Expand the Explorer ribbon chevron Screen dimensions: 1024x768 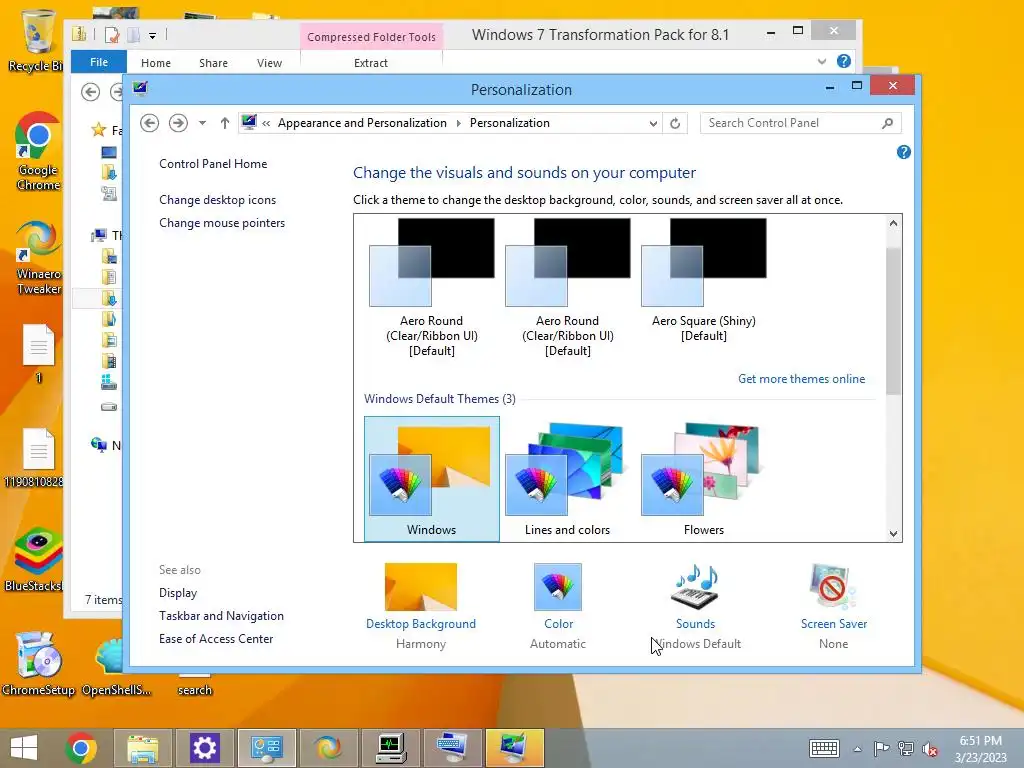(822, 61)
